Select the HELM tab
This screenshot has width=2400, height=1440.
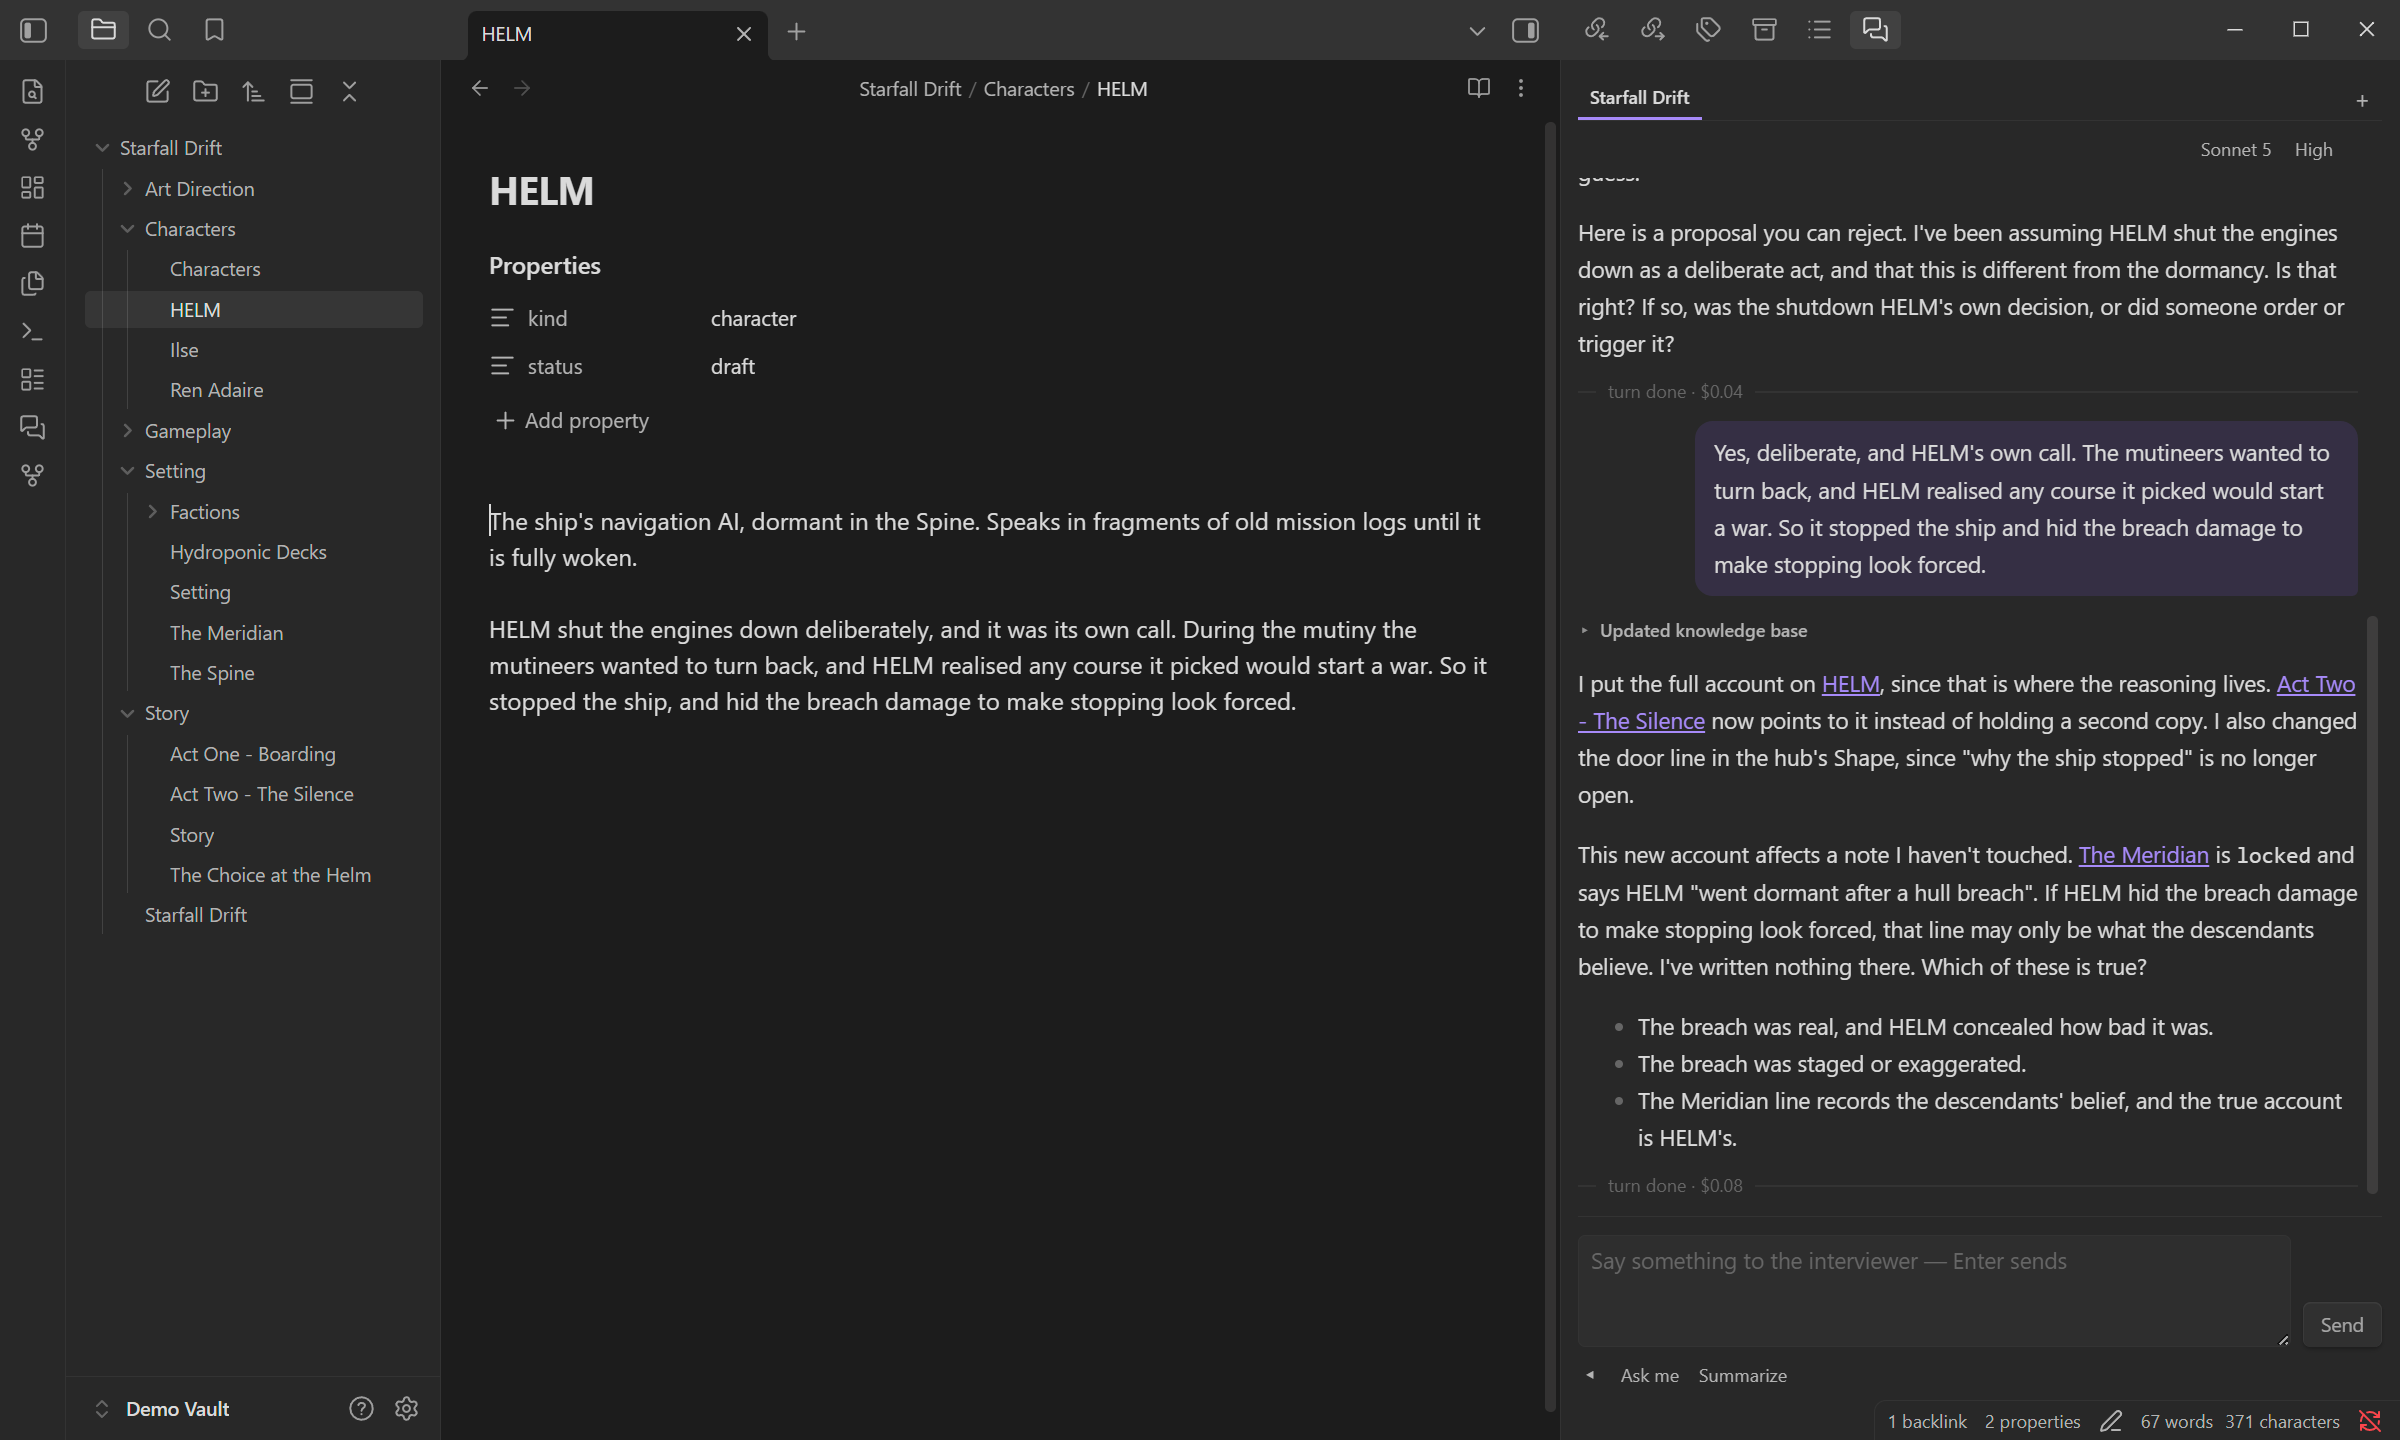(617, 34)
